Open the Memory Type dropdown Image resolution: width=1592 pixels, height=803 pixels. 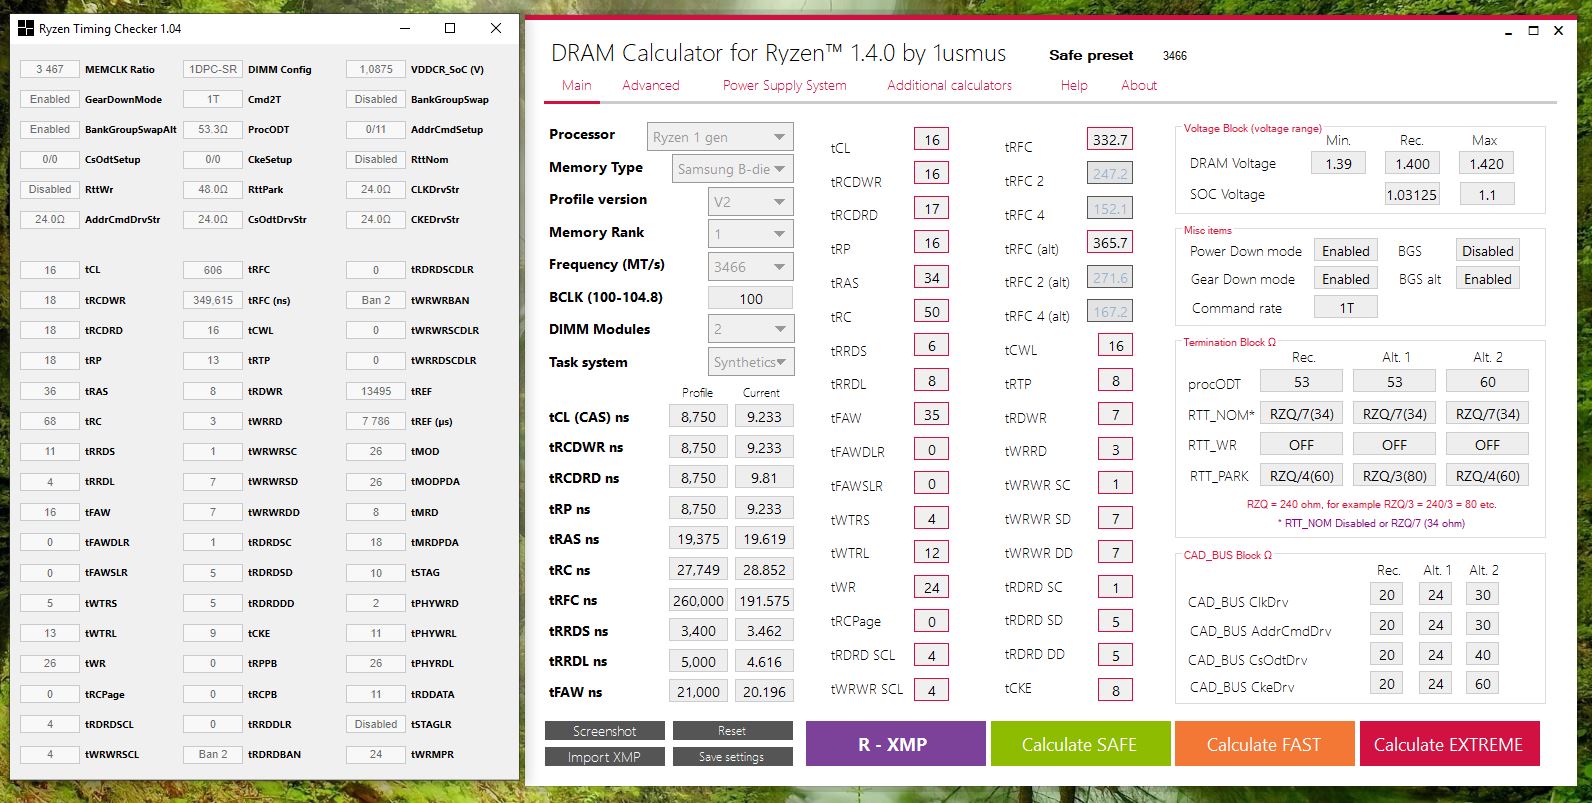click(733, 169)
